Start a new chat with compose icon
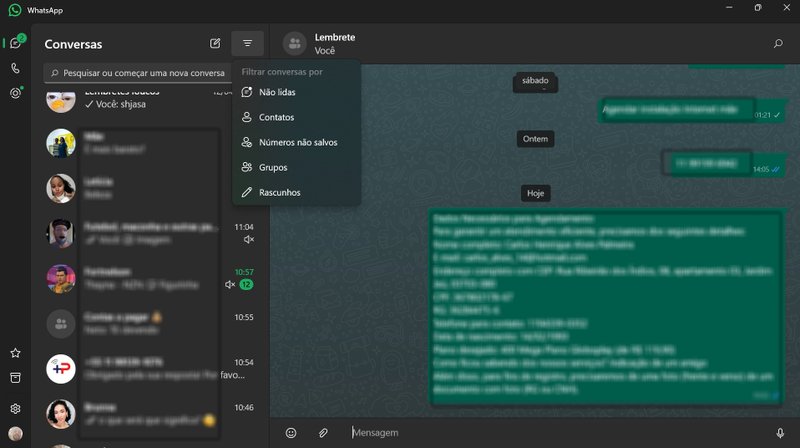This screenshot has height=448, width=800. 215,43
